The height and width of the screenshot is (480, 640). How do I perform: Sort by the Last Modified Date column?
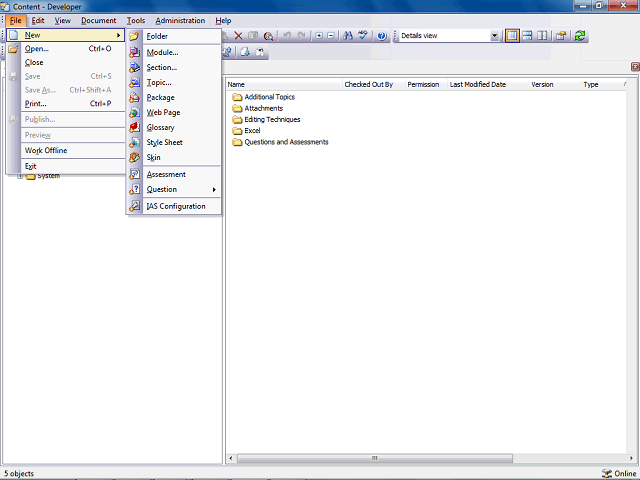[x=489, y=84]
